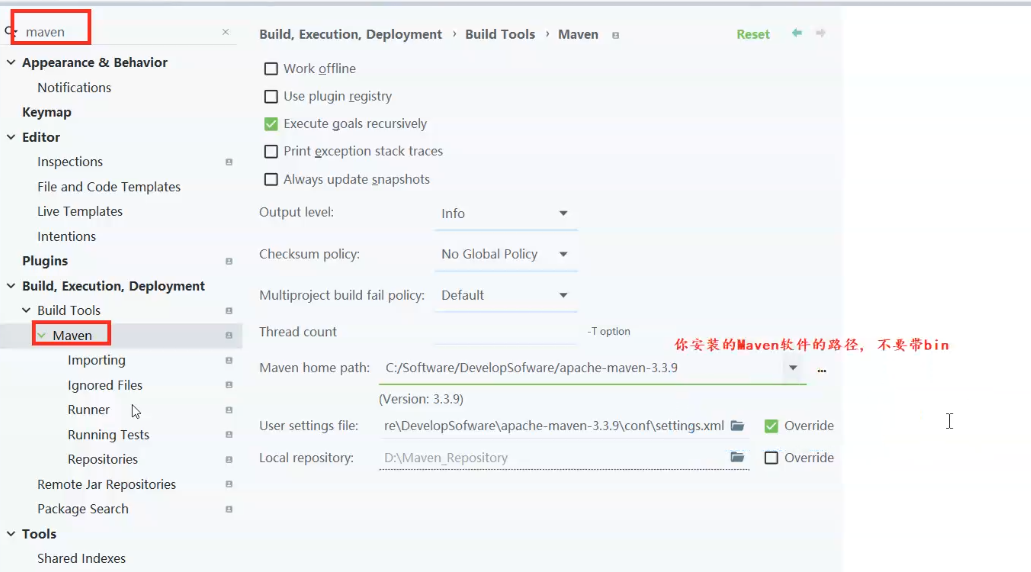
Task: Click project icon on Importing row
Action: coord(229,360)
